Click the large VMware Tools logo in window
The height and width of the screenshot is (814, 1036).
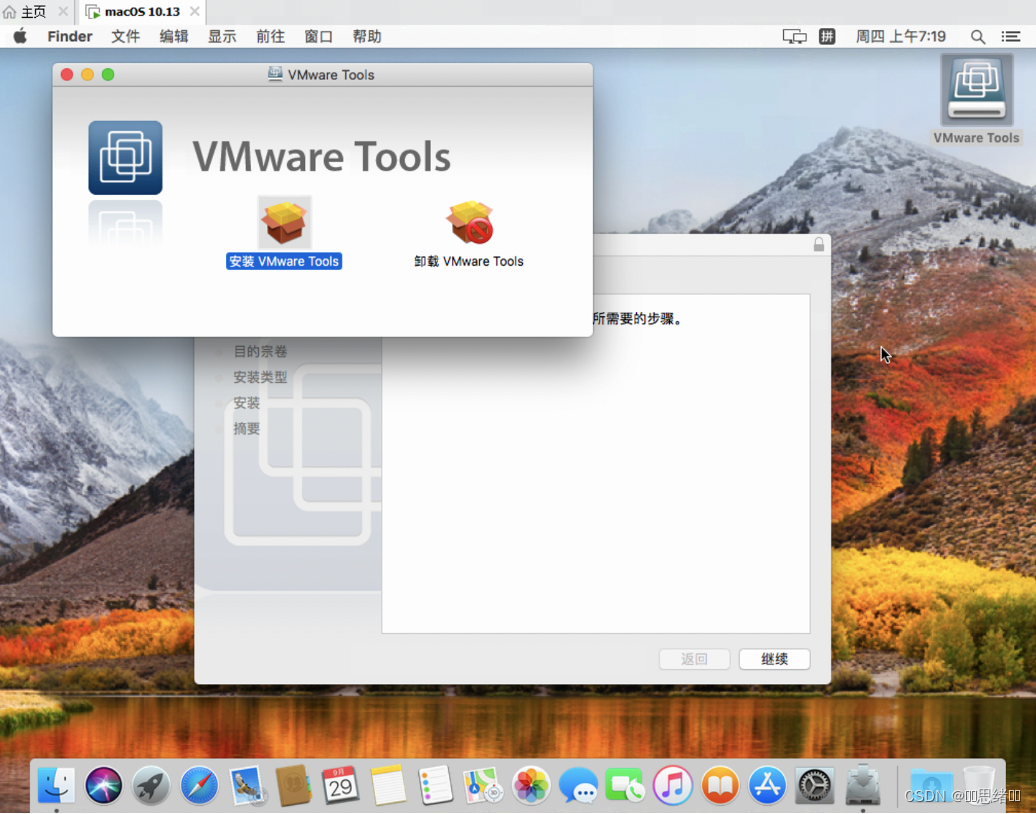[126, 157]
